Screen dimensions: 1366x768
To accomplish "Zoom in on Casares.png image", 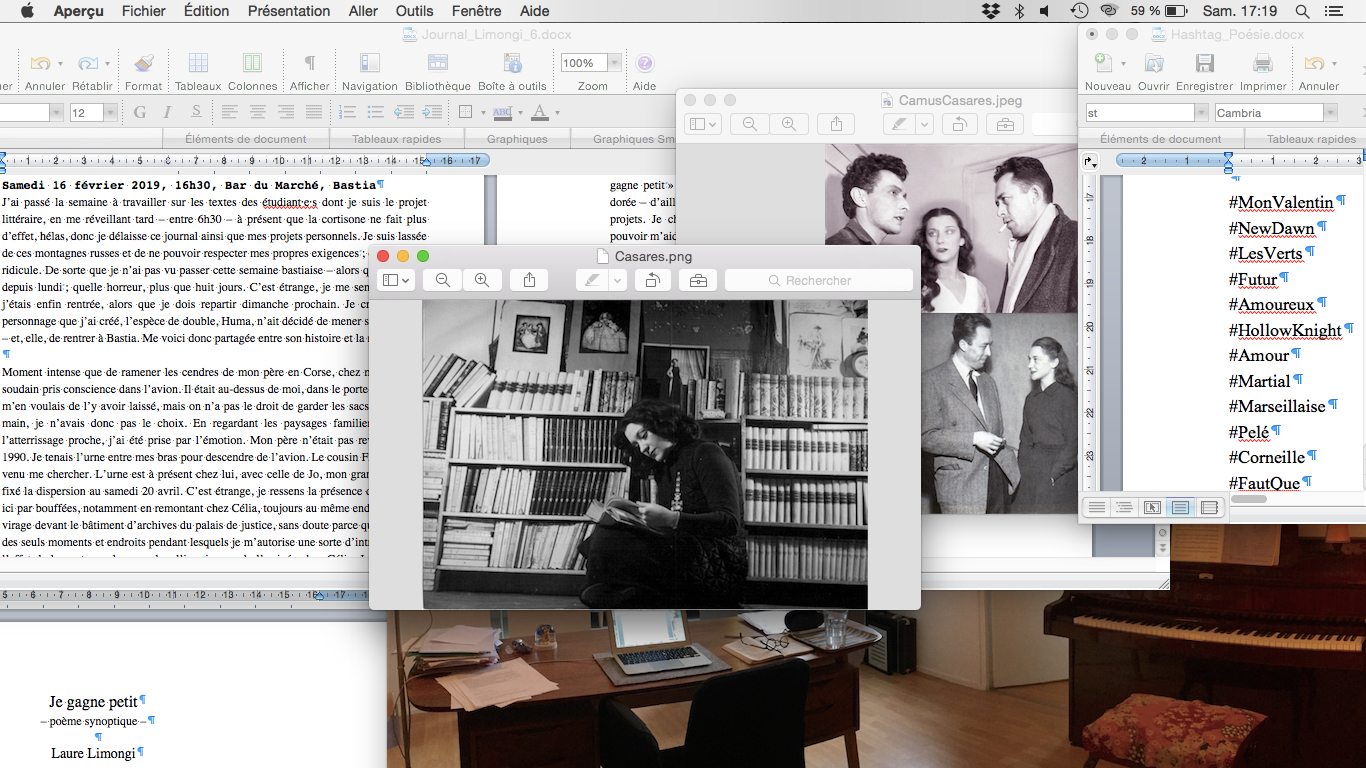I will point(482,281).
